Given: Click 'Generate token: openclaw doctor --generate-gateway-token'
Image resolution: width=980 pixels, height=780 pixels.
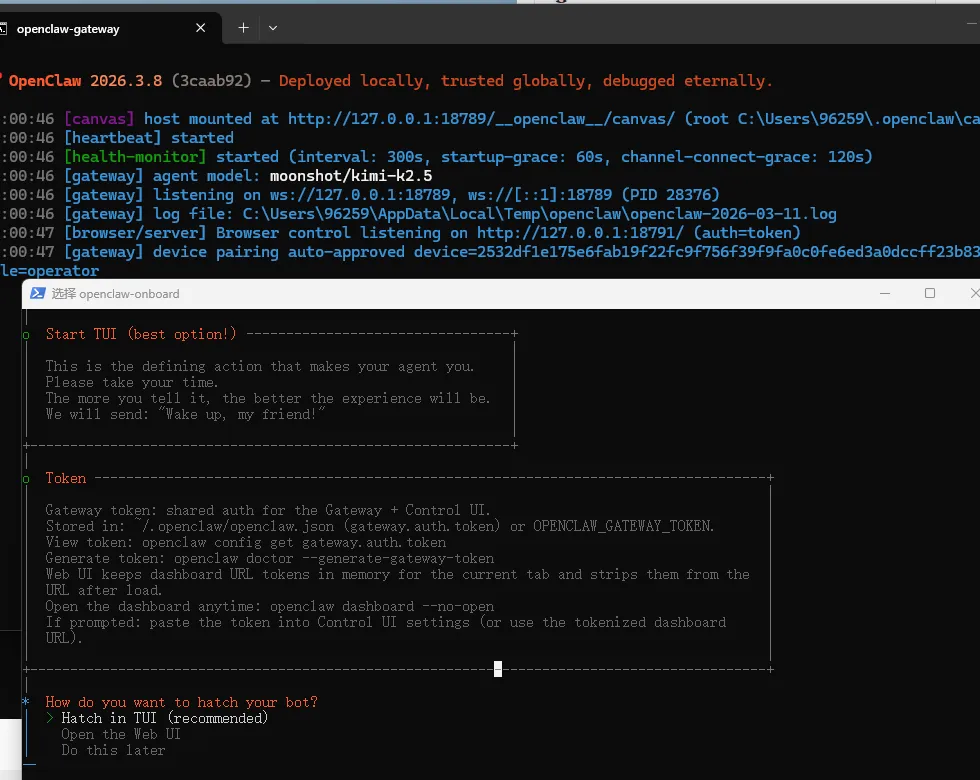Looking at the screenshot, I should pyautogui.click(x=269, y=558).
